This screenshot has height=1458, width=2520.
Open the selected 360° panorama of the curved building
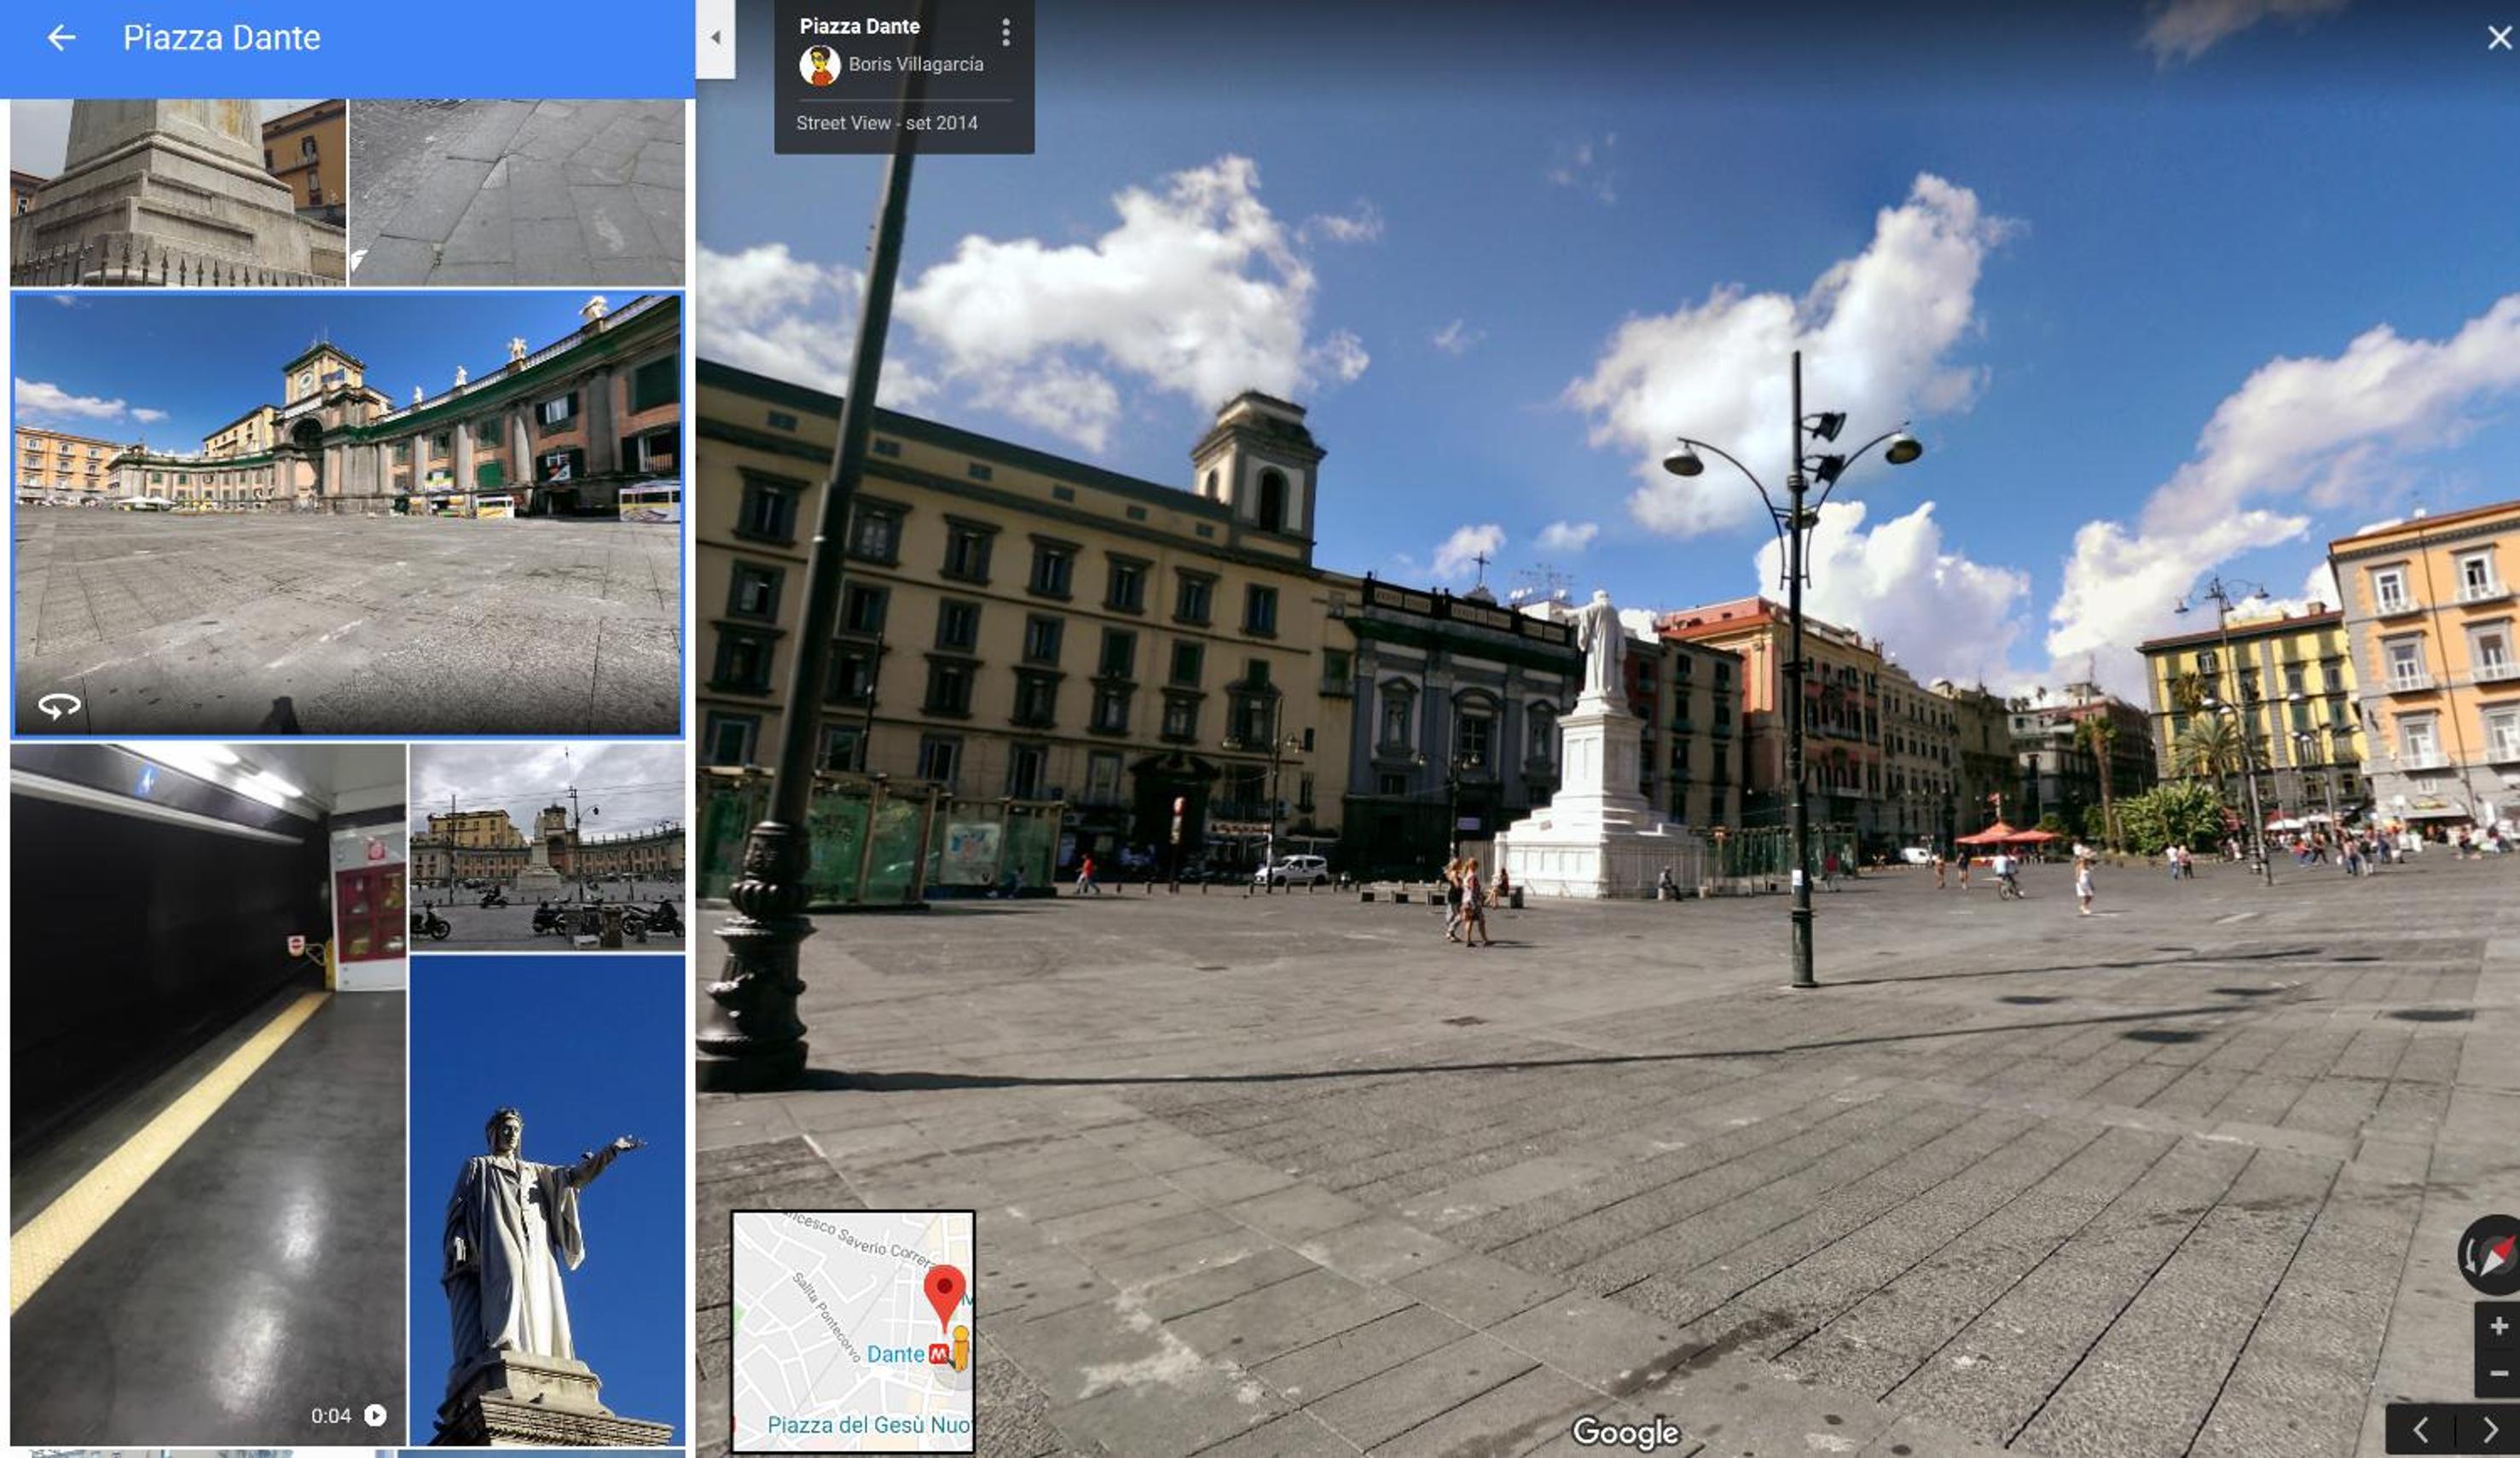point(347,515)
